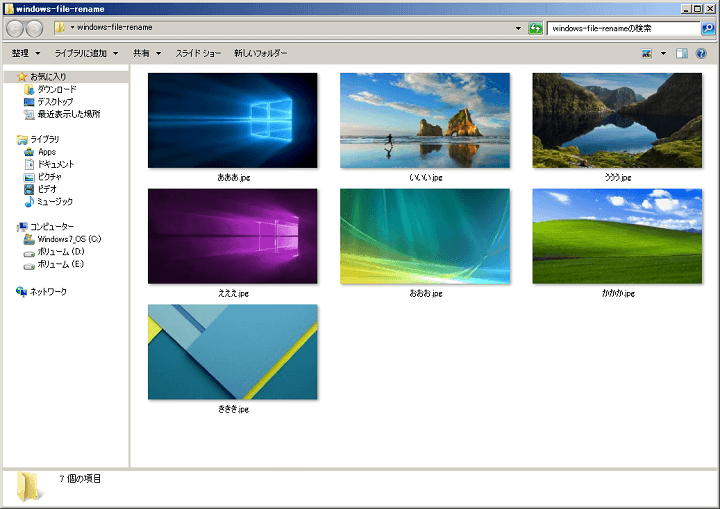The height and width of the screenshot is (509, 720).
Task: Click the address bar path windows-file-rename
Action: pyautogui.click(x=114, y=28)
